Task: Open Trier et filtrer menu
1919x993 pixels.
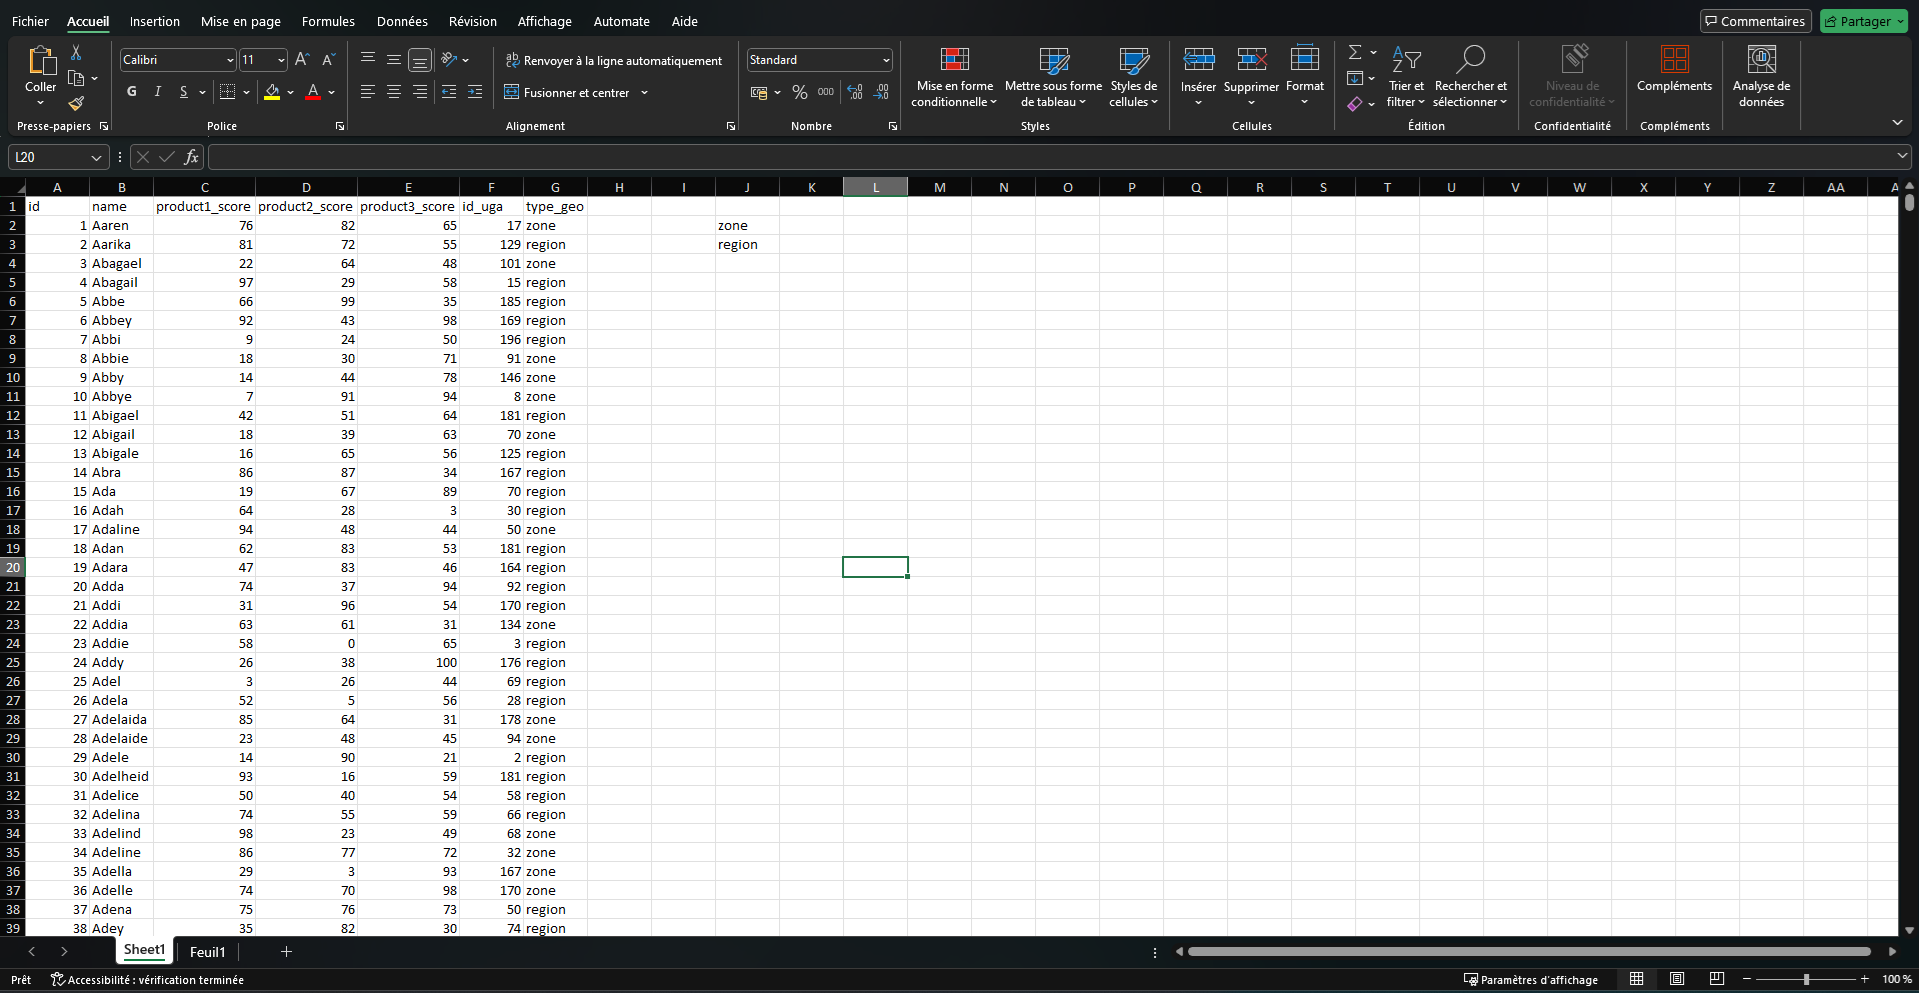Action: [x=1406, y=77]
